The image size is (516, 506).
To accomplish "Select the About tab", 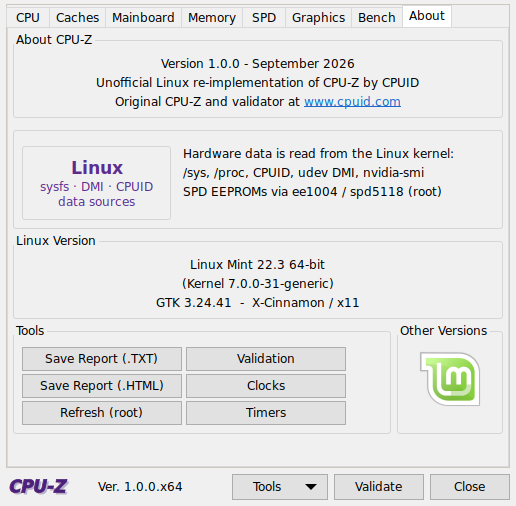I will (x=427, y=16).
